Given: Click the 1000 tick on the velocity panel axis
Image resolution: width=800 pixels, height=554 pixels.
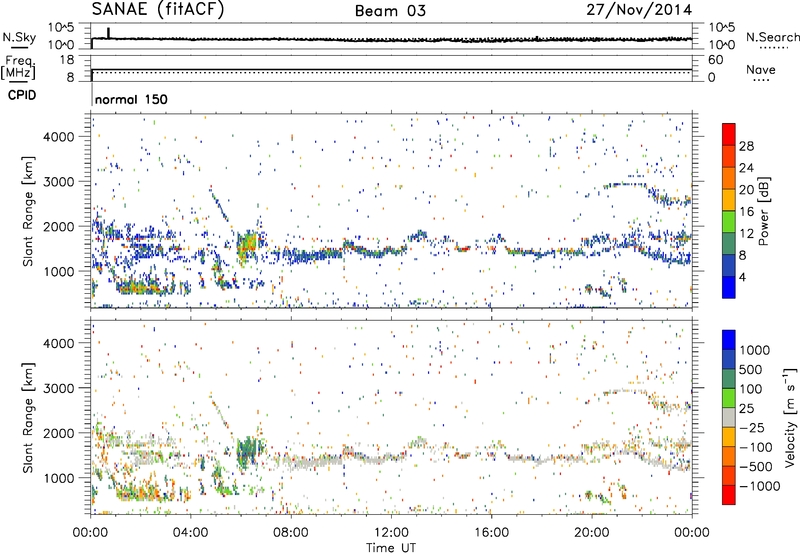Looking at the screenshot, I should click(59, 478).
